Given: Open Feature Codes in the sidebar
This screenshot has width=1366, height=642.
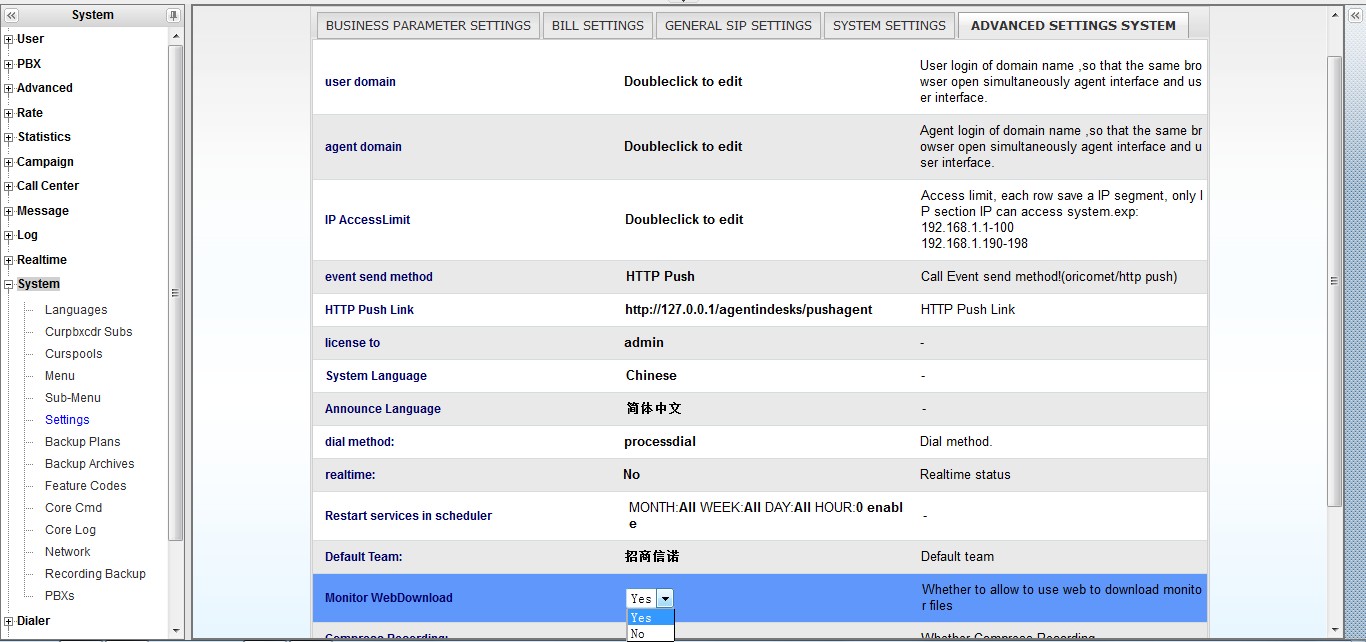Looking at the screenshot, I should pyautogui.click(x=85, y=486).
